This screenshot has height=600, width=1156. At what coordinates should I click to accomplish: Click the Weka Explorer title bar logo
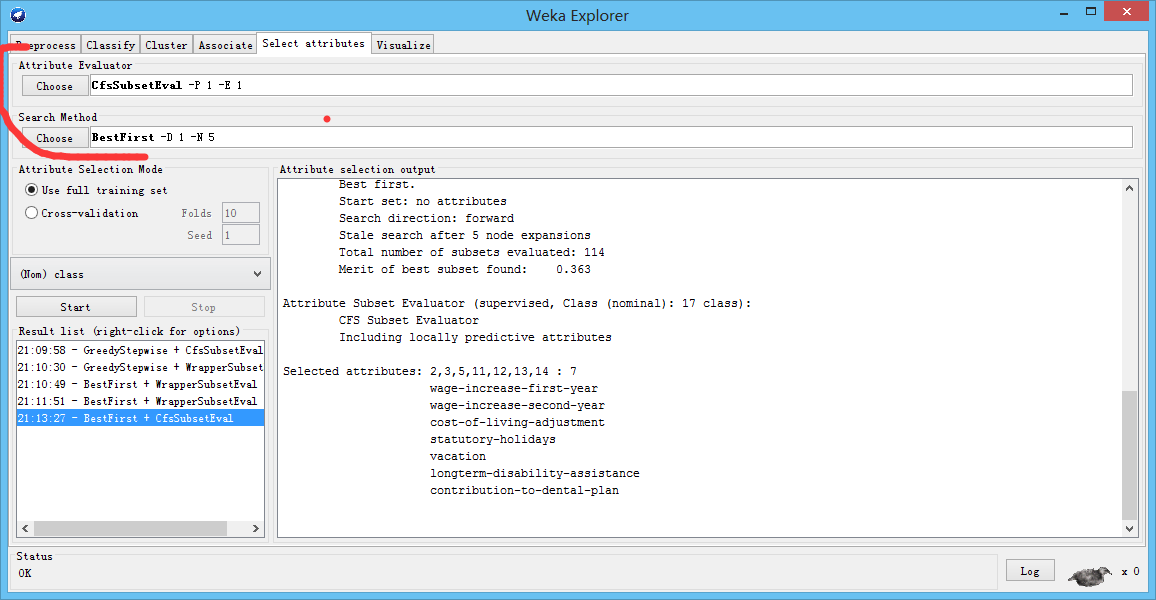click(x=18, y=15)
